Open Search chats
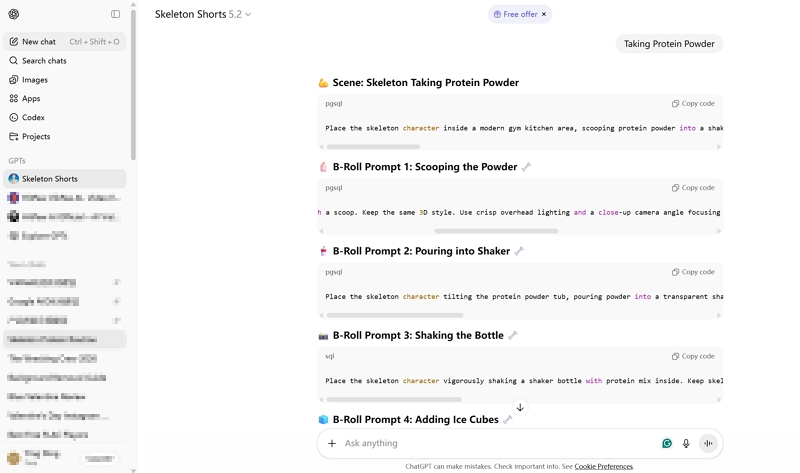Image resolution: width=800 pixels, height=473 pixels. [44, 61]
